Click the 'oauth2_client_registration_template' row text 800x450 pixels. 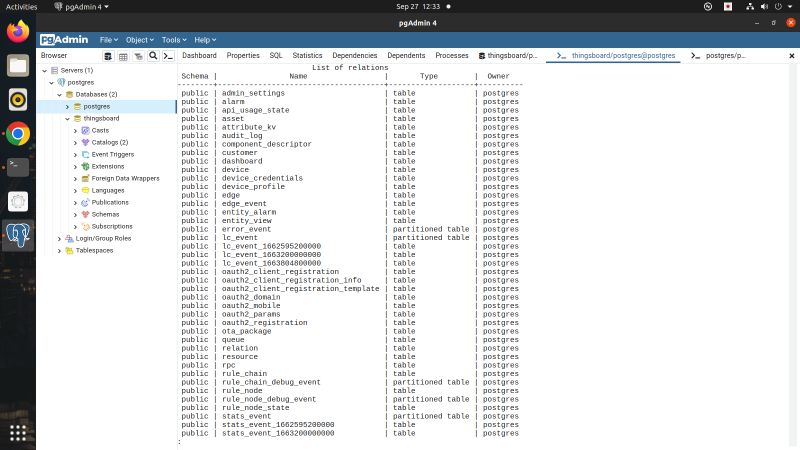pos(301,289)
